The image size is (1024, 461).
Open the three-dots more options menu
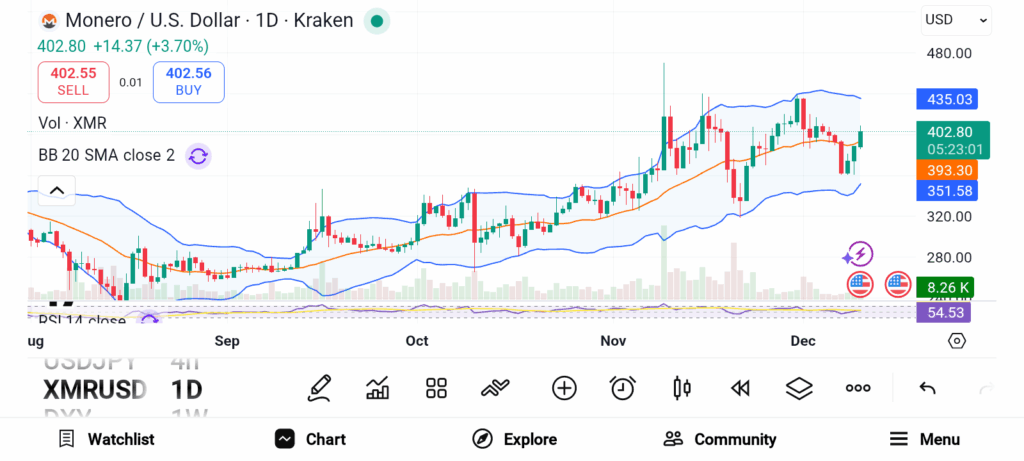tap(858, 388)
